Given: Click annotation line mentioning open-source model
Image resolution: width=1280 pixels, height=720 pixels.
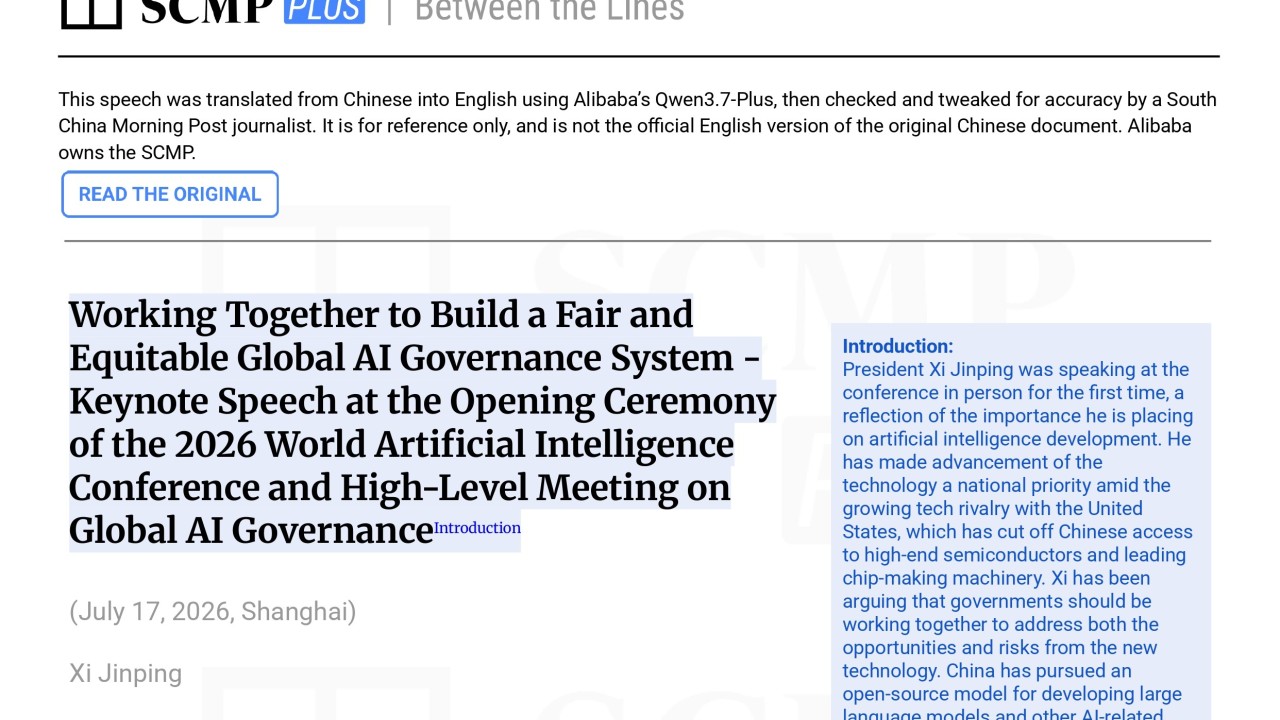Looking at the screenshot, I should 1012,694.
